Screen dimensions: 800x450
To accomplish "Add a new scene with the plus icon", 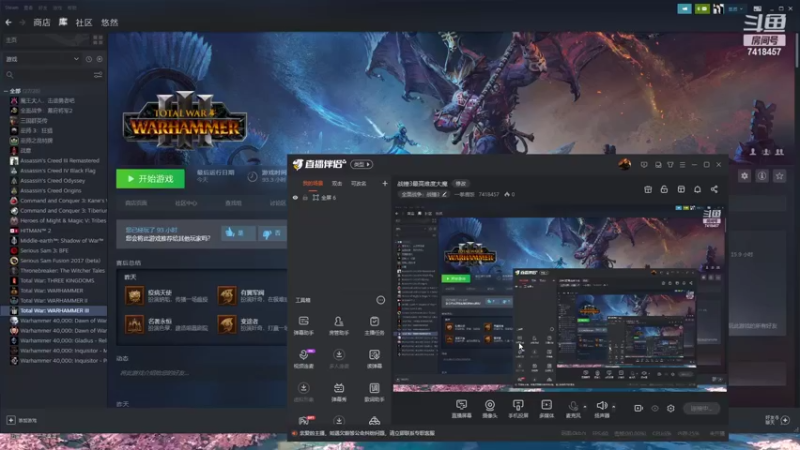I will [385, 183].
